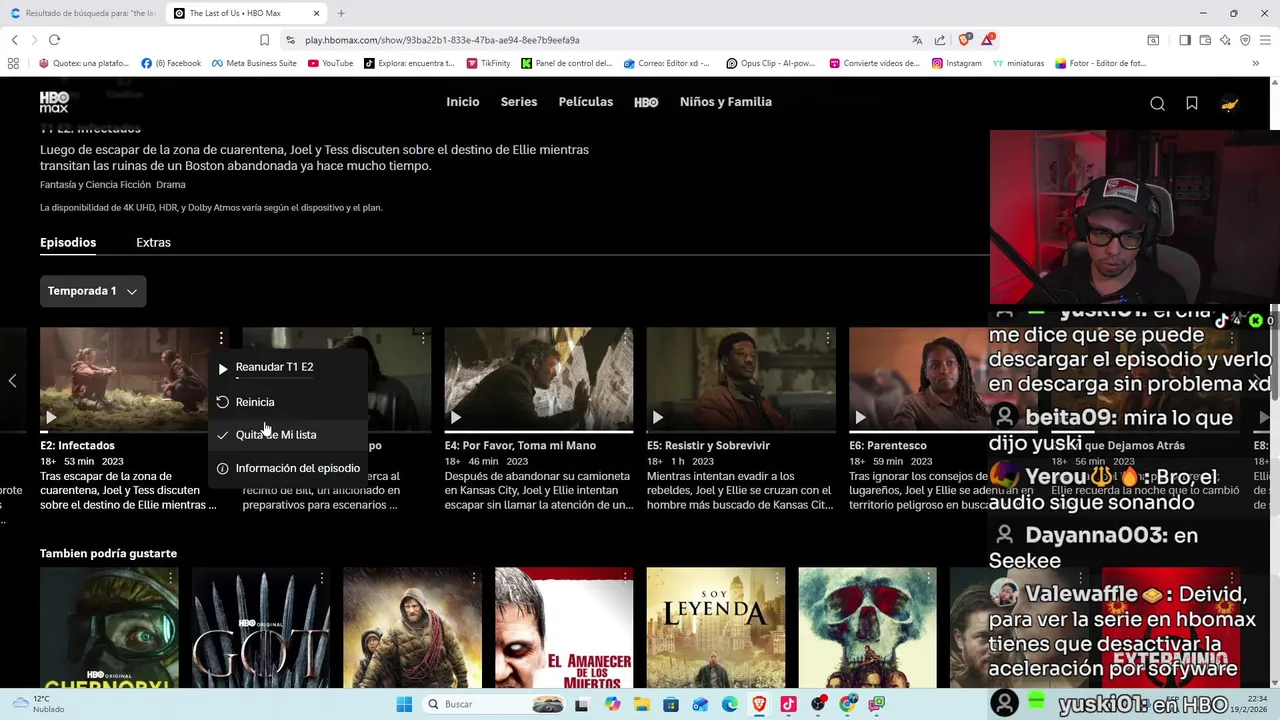Click 'E2: Infectados' episode title text
1280x720 pixels.
(x=77, y=445)
